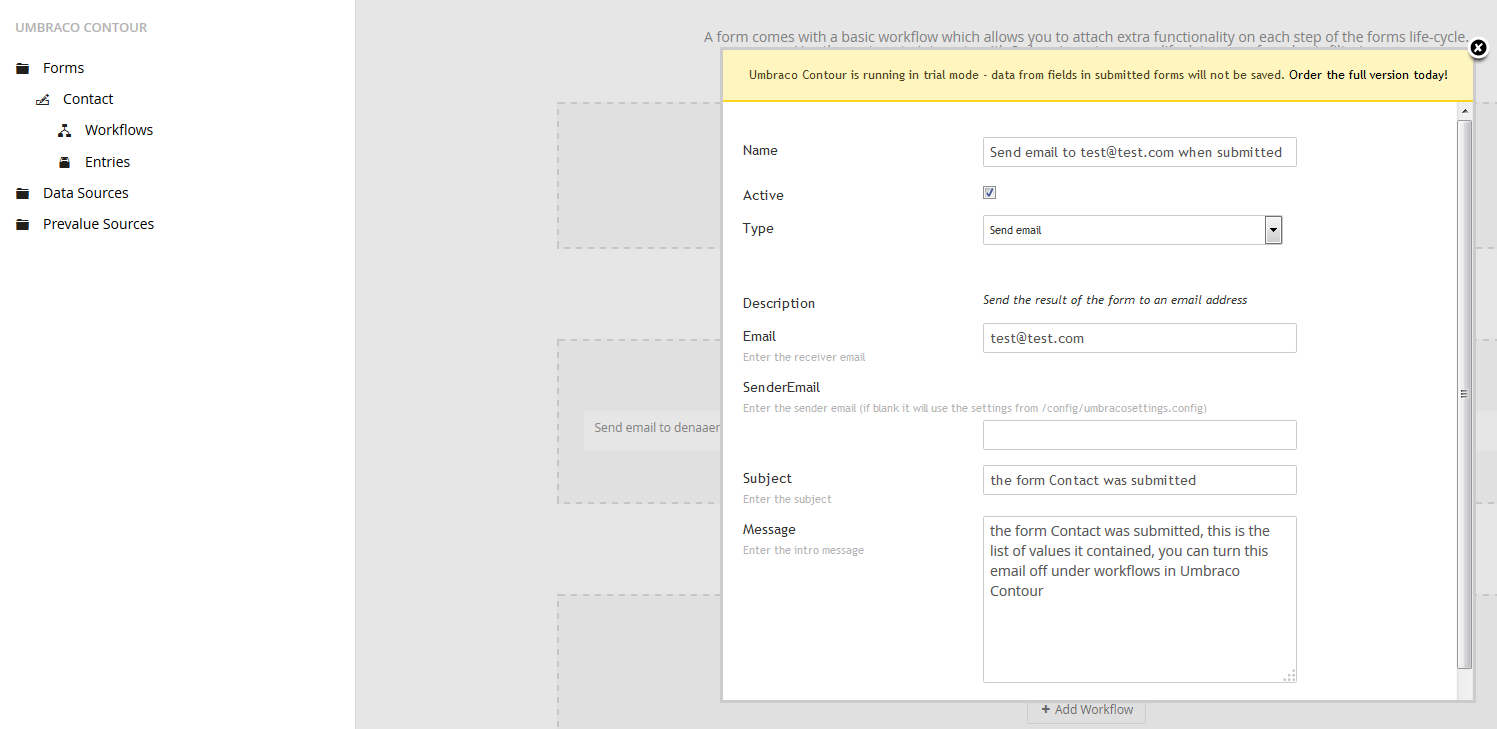
Task: Click the dialog vertical scrollbar handle
Action: 1464,394
